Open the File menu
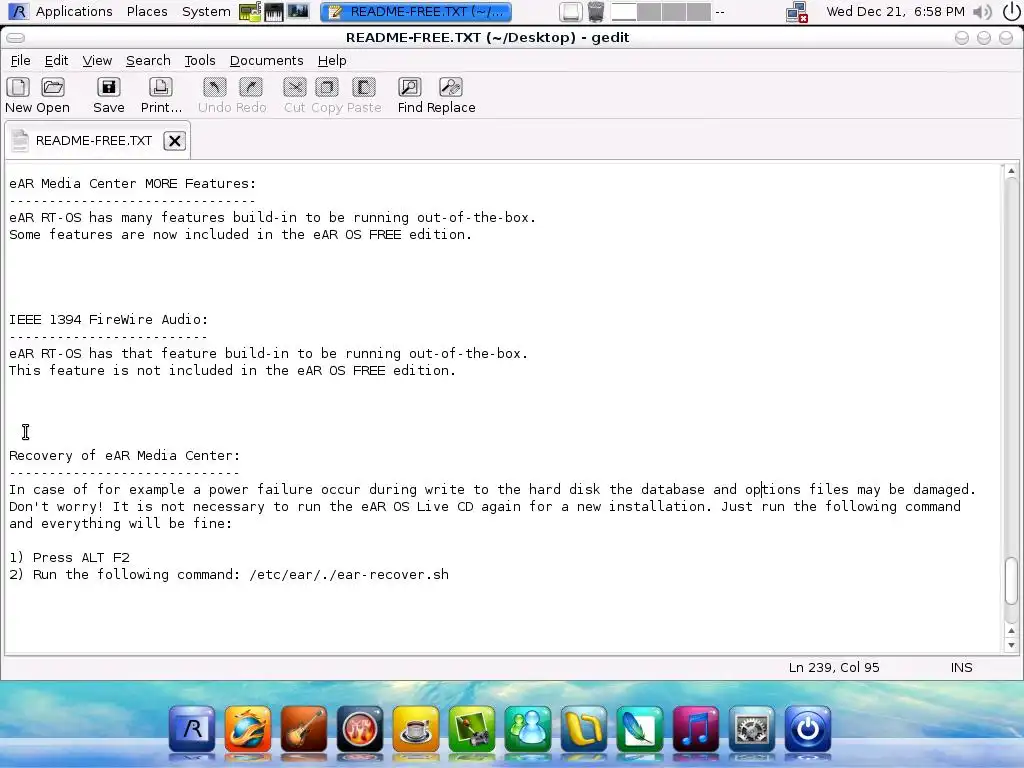 pyautogui.click(x=20, y=61)
